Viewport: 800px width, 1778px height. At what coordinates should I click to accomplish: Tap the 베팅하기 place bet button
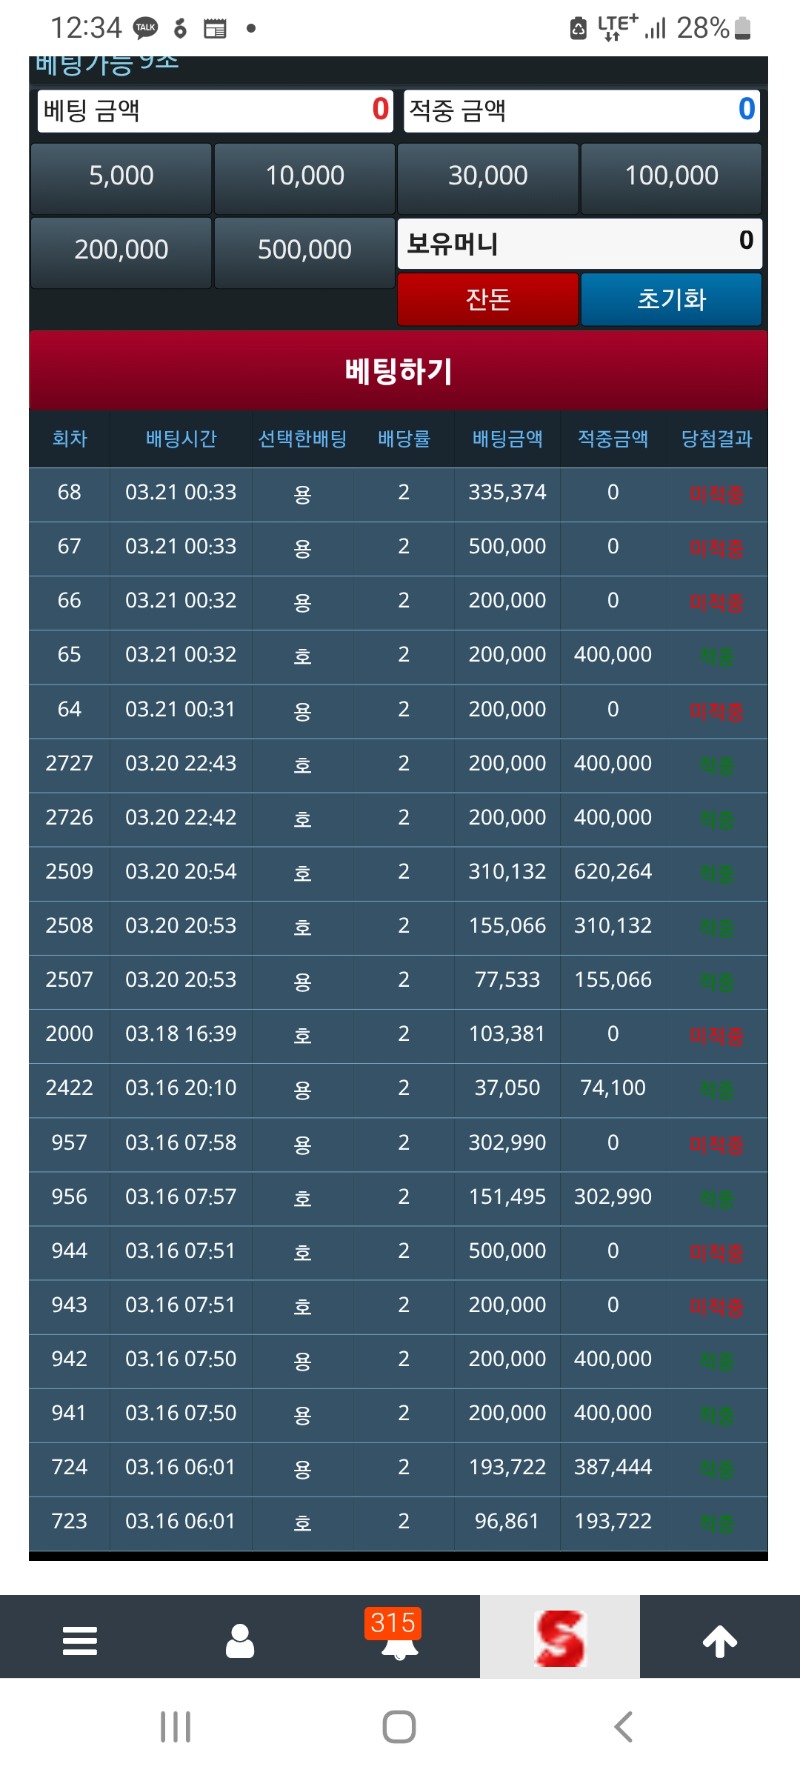tap(398, 371)
